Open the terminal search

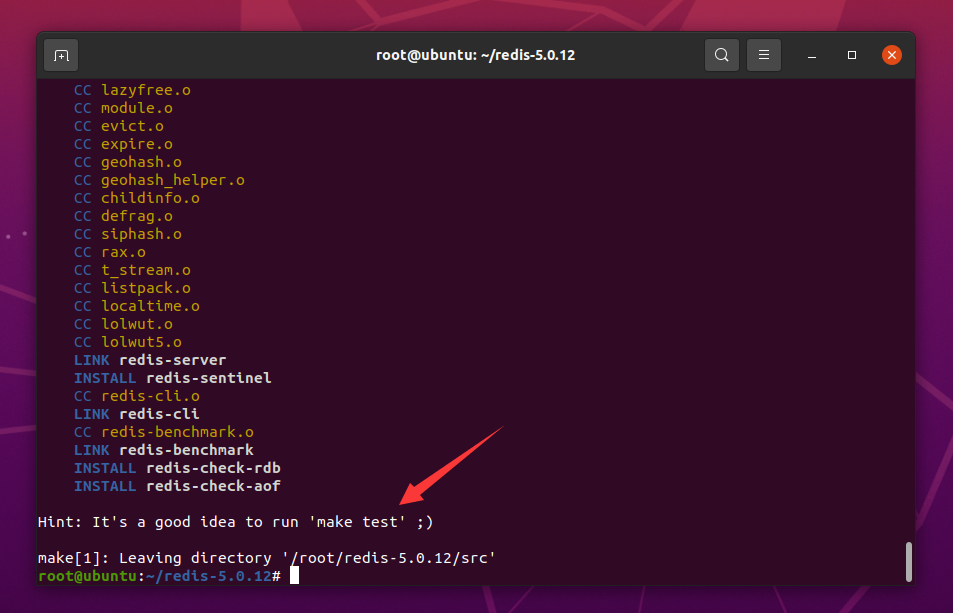click(x=721, y=55)
